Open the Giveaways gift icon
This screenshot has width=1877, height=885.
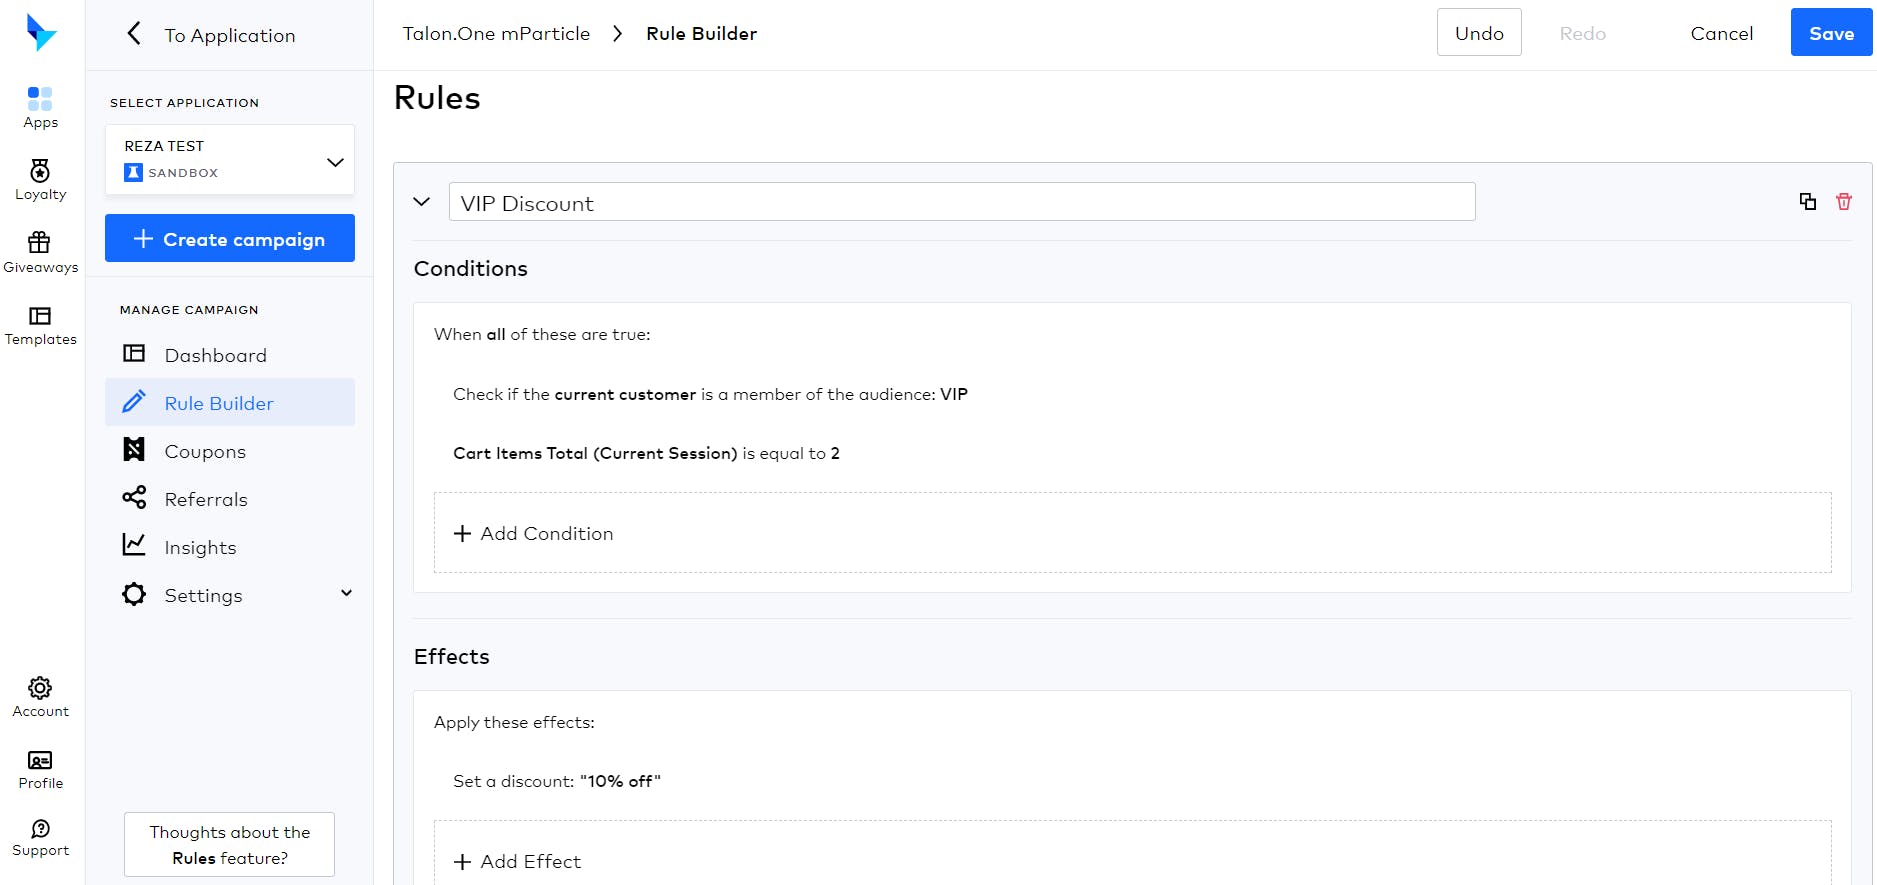39,243
